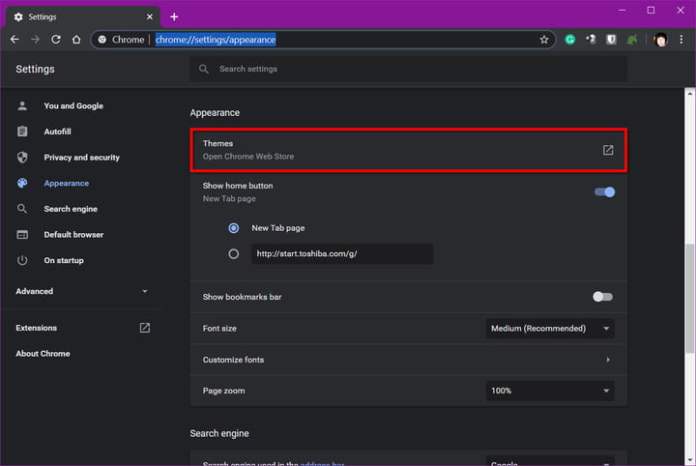This screenshot has height=466, width=696.
Task: Open Chrome Web Store themes link icon
Action: click(x=607, y=150)
